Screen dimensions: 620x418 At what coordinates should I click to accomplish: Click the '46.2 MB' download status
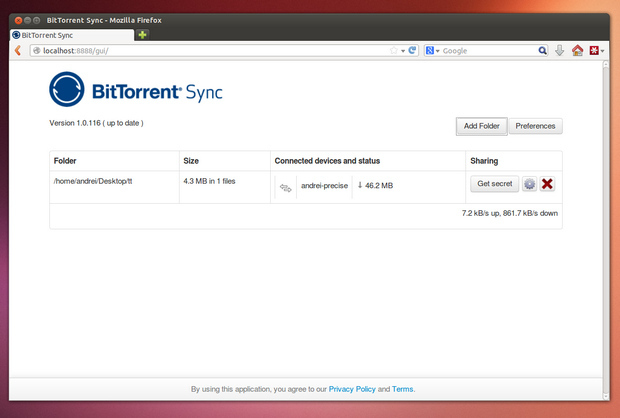pos(375,185)
